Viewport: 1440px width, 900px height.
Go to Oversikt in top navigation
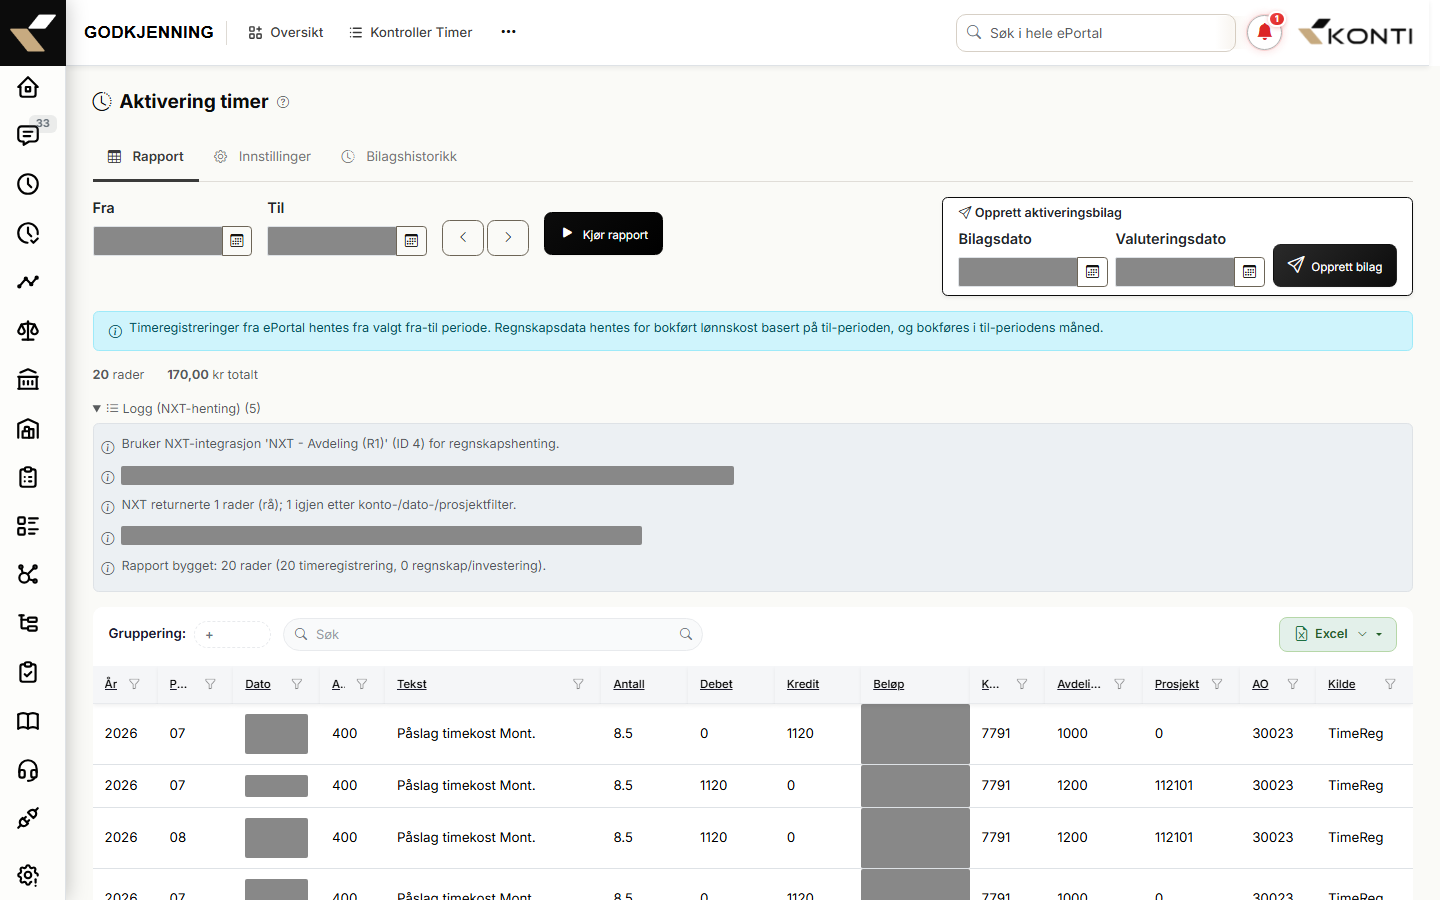point(286,32)
